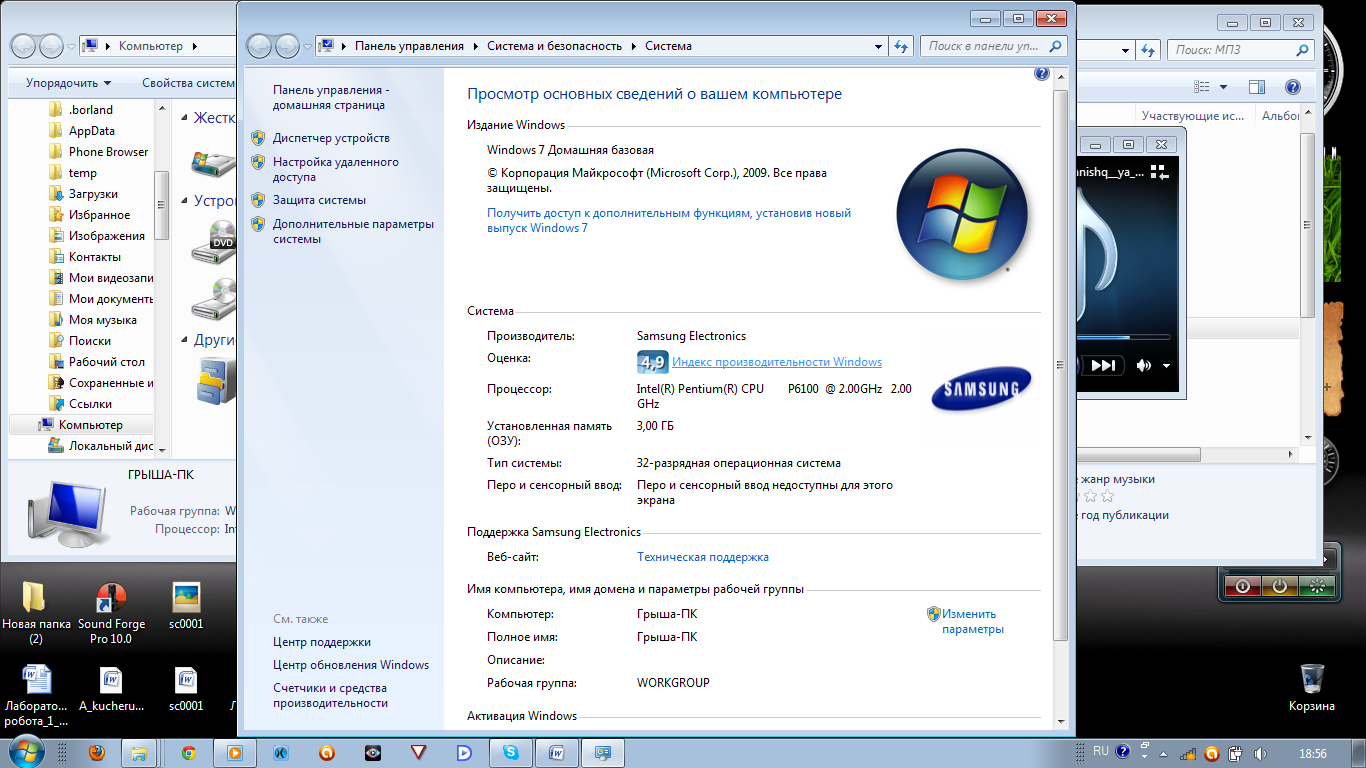The image size is (1366, 768).
Task: Click the media player seek bar
Action: point(1124,337)
